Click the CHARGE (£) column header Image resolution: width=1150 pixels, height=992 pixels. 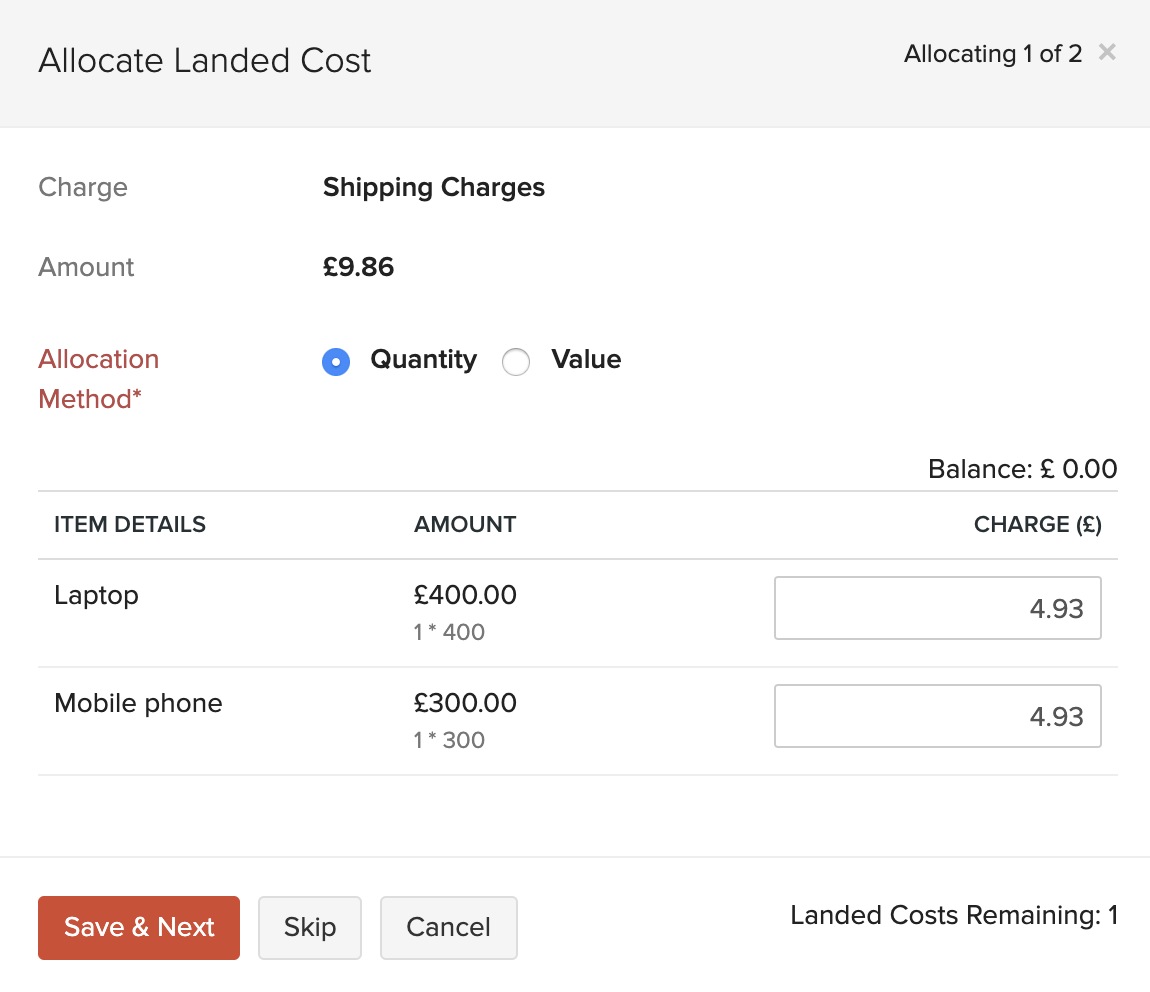[1037, 524]
